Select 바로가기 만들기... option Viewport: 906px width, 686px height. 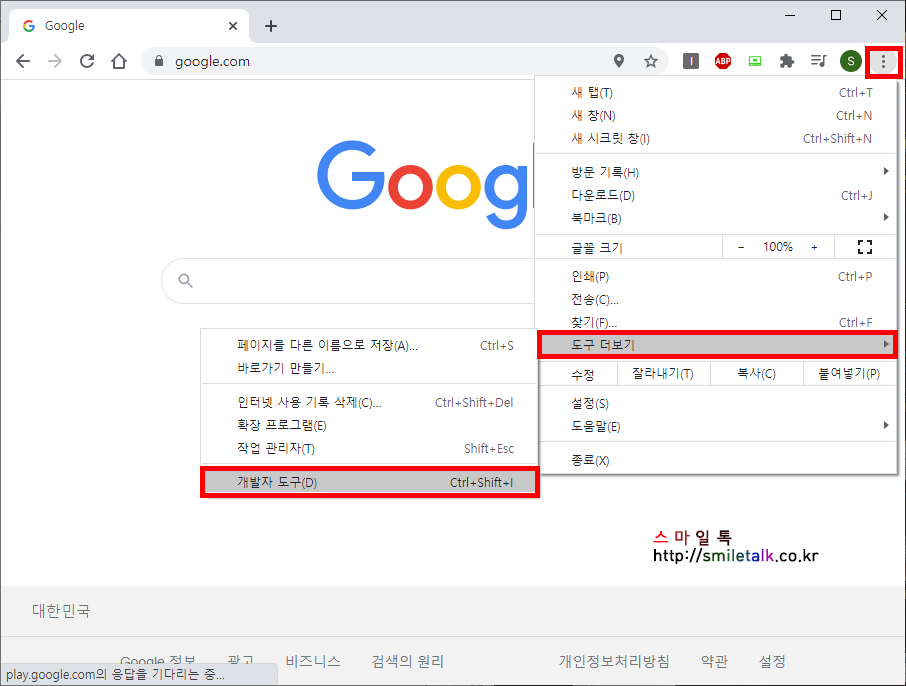369,369
